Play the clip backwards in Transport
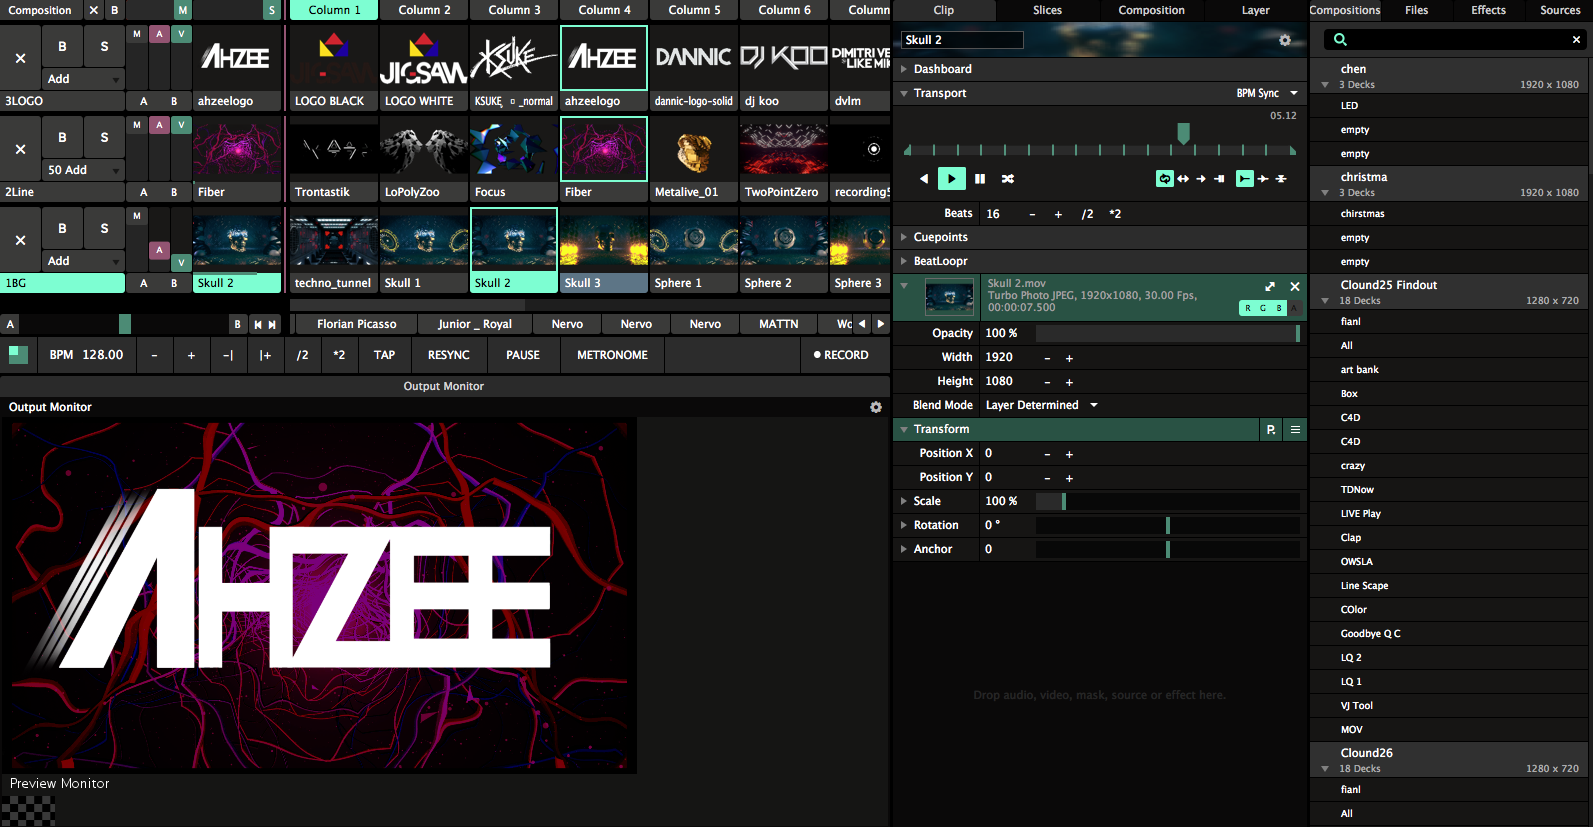This screenshot has height=827, width=1593. [924, 179]
